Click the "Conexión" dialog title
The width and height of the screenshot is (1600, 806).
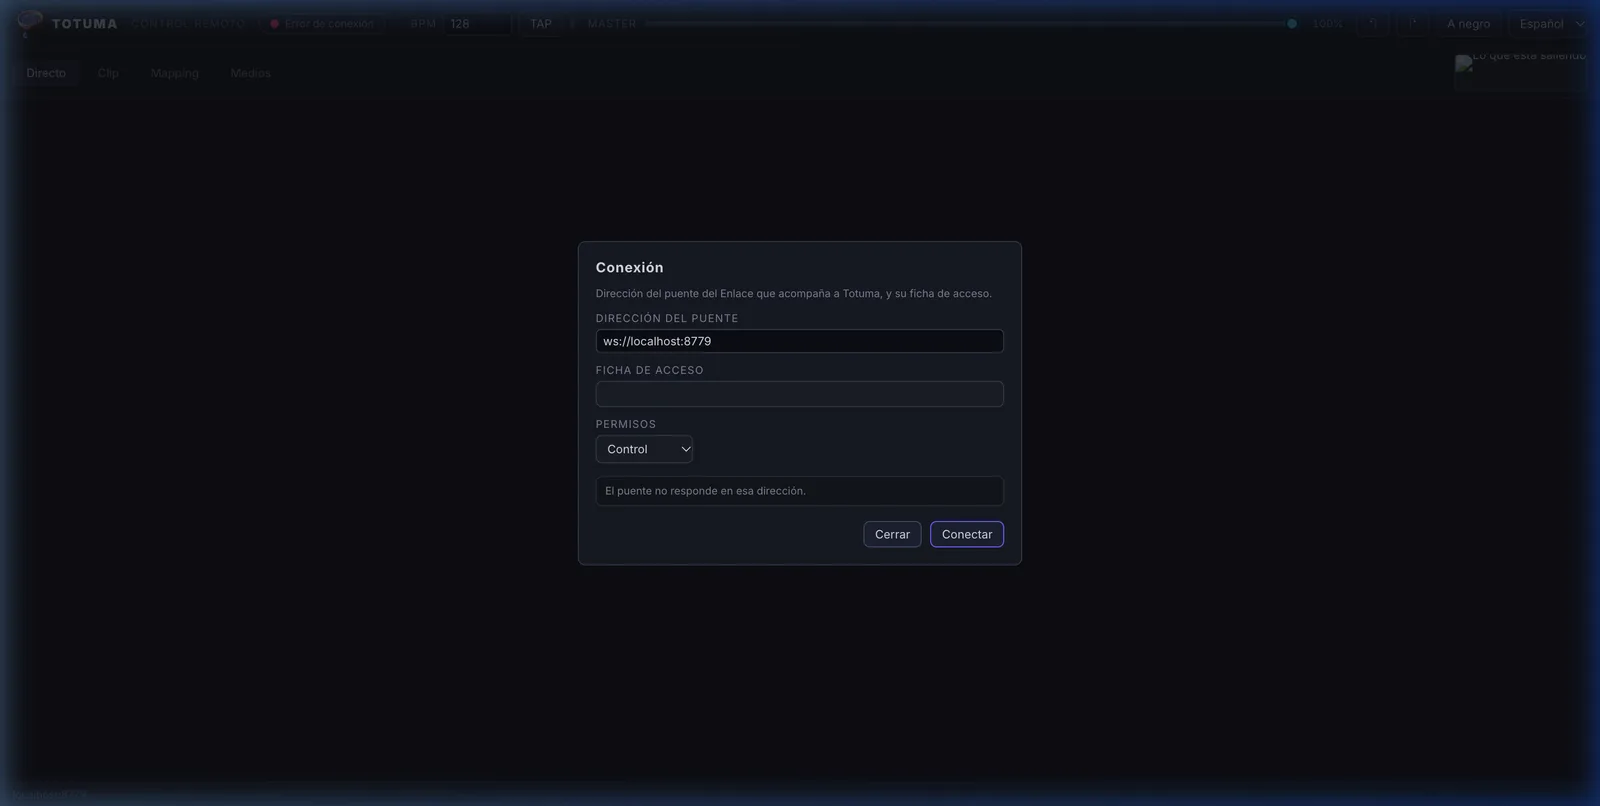tap(629, 267)
